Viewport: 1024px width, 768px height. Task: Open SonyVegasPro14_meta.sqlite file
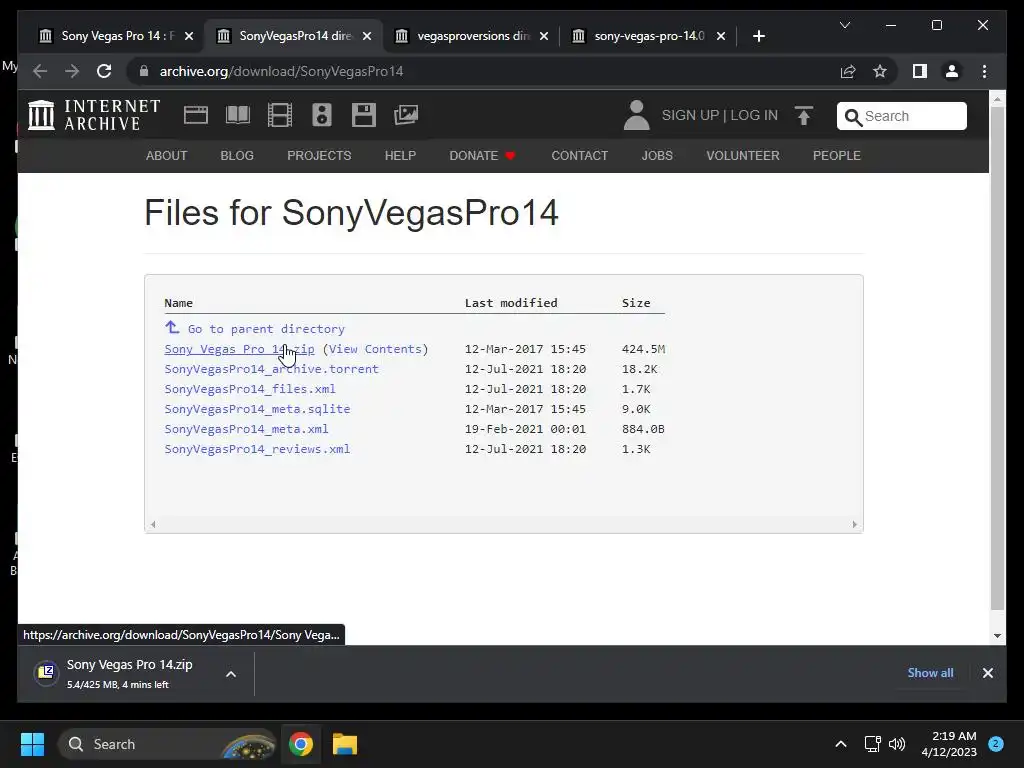(257, 409)
